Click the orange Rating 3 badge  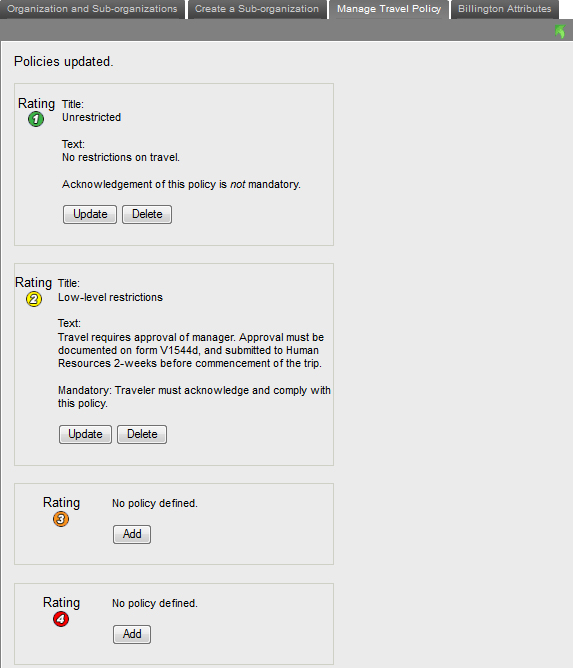coord(61,519)
